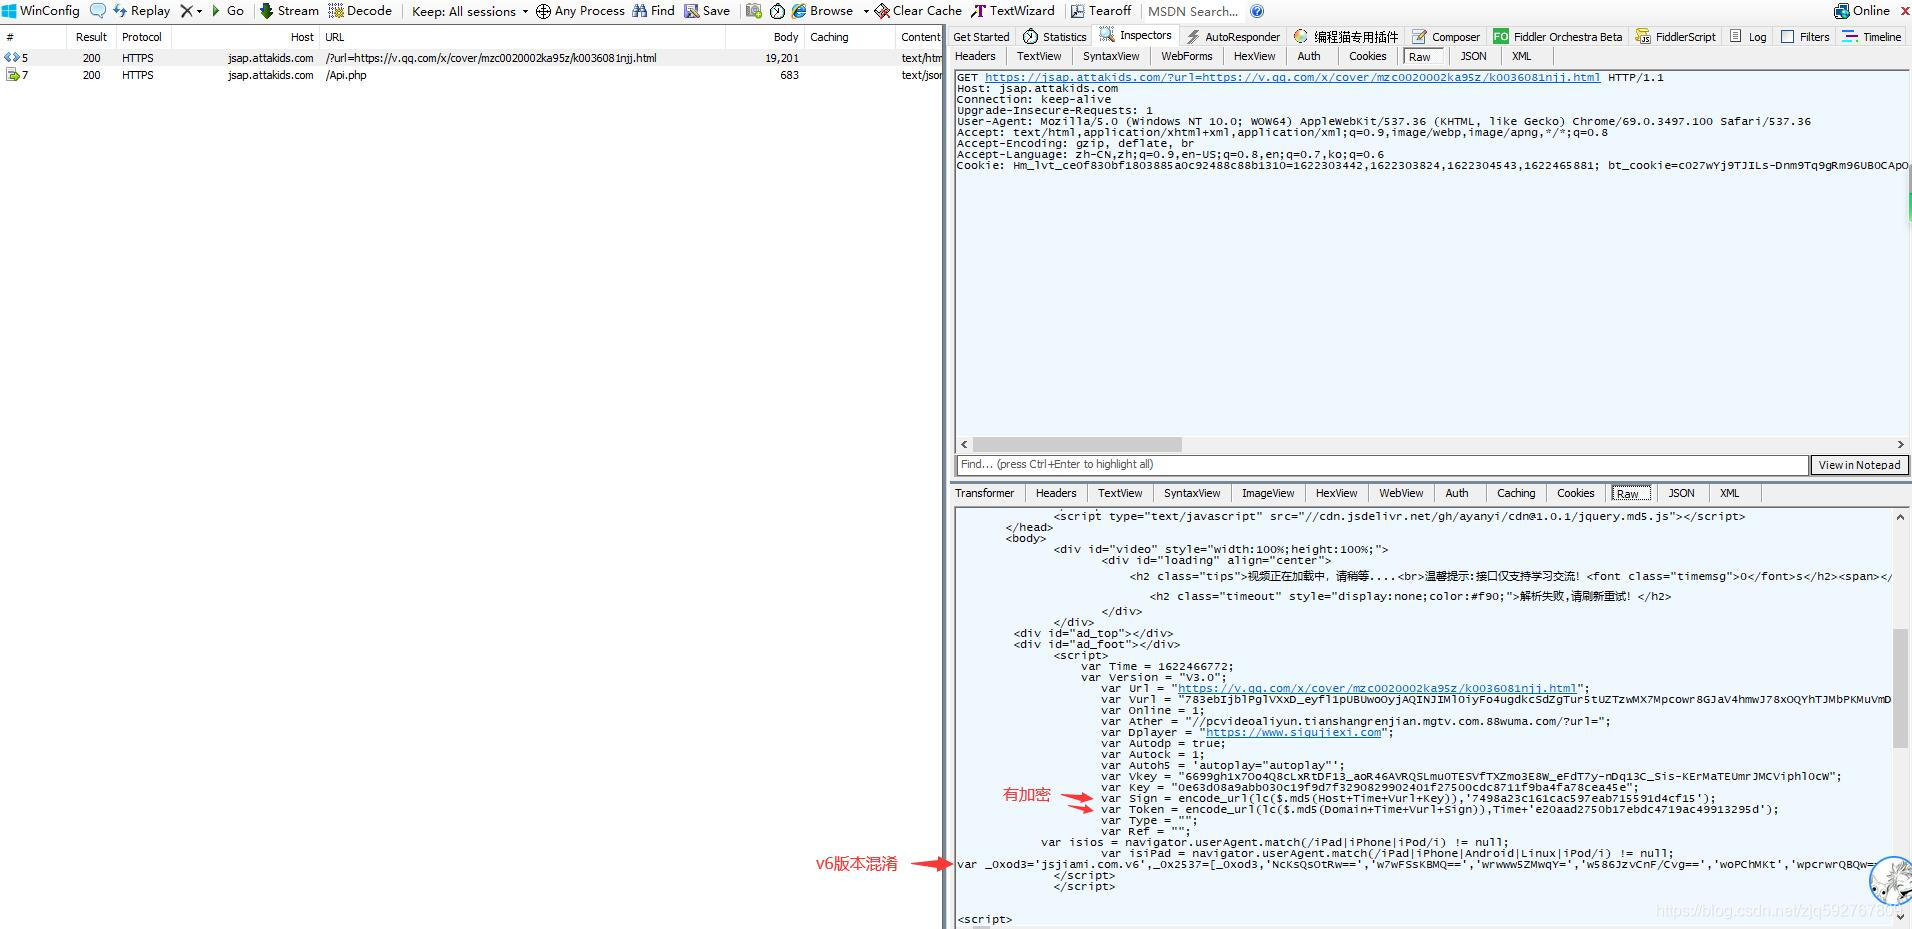Image resolution: width=1912 pixels, height=929 pixels.
Task: Click the Save sessions icon
Action: coord(707,11)
